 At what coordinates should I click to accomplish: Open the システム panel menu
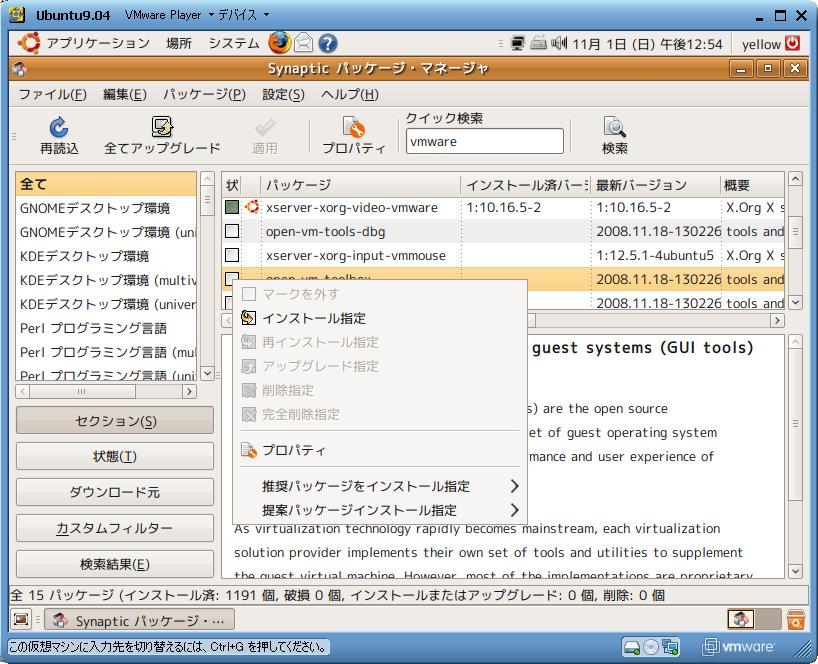point(234,43)
